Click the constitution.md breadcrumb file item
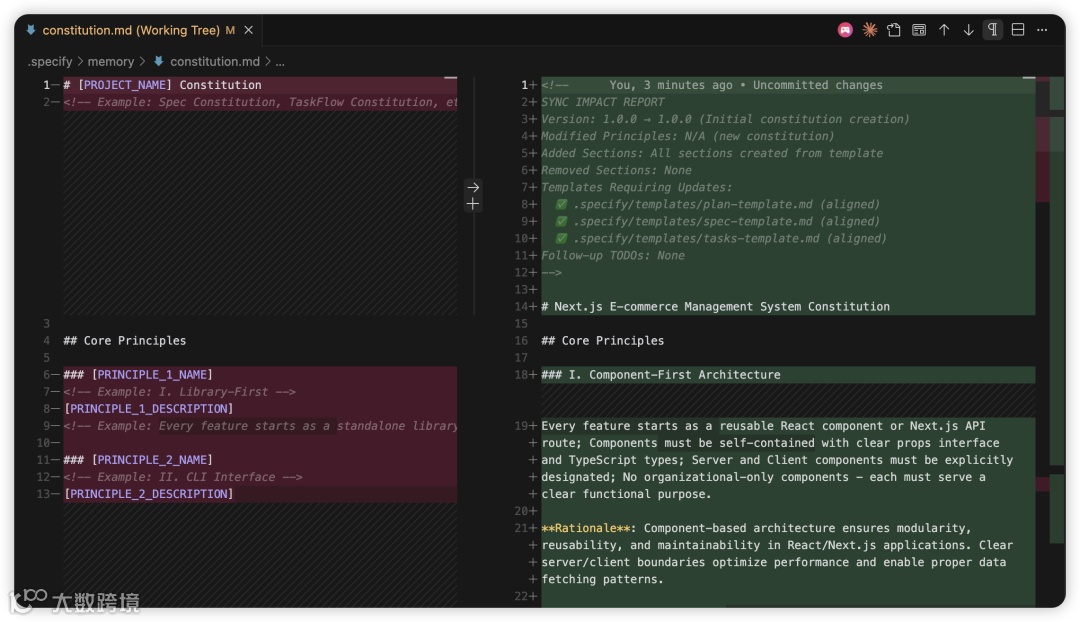The height and width of the screenshot is (622, 1080). tap(214, 62)
